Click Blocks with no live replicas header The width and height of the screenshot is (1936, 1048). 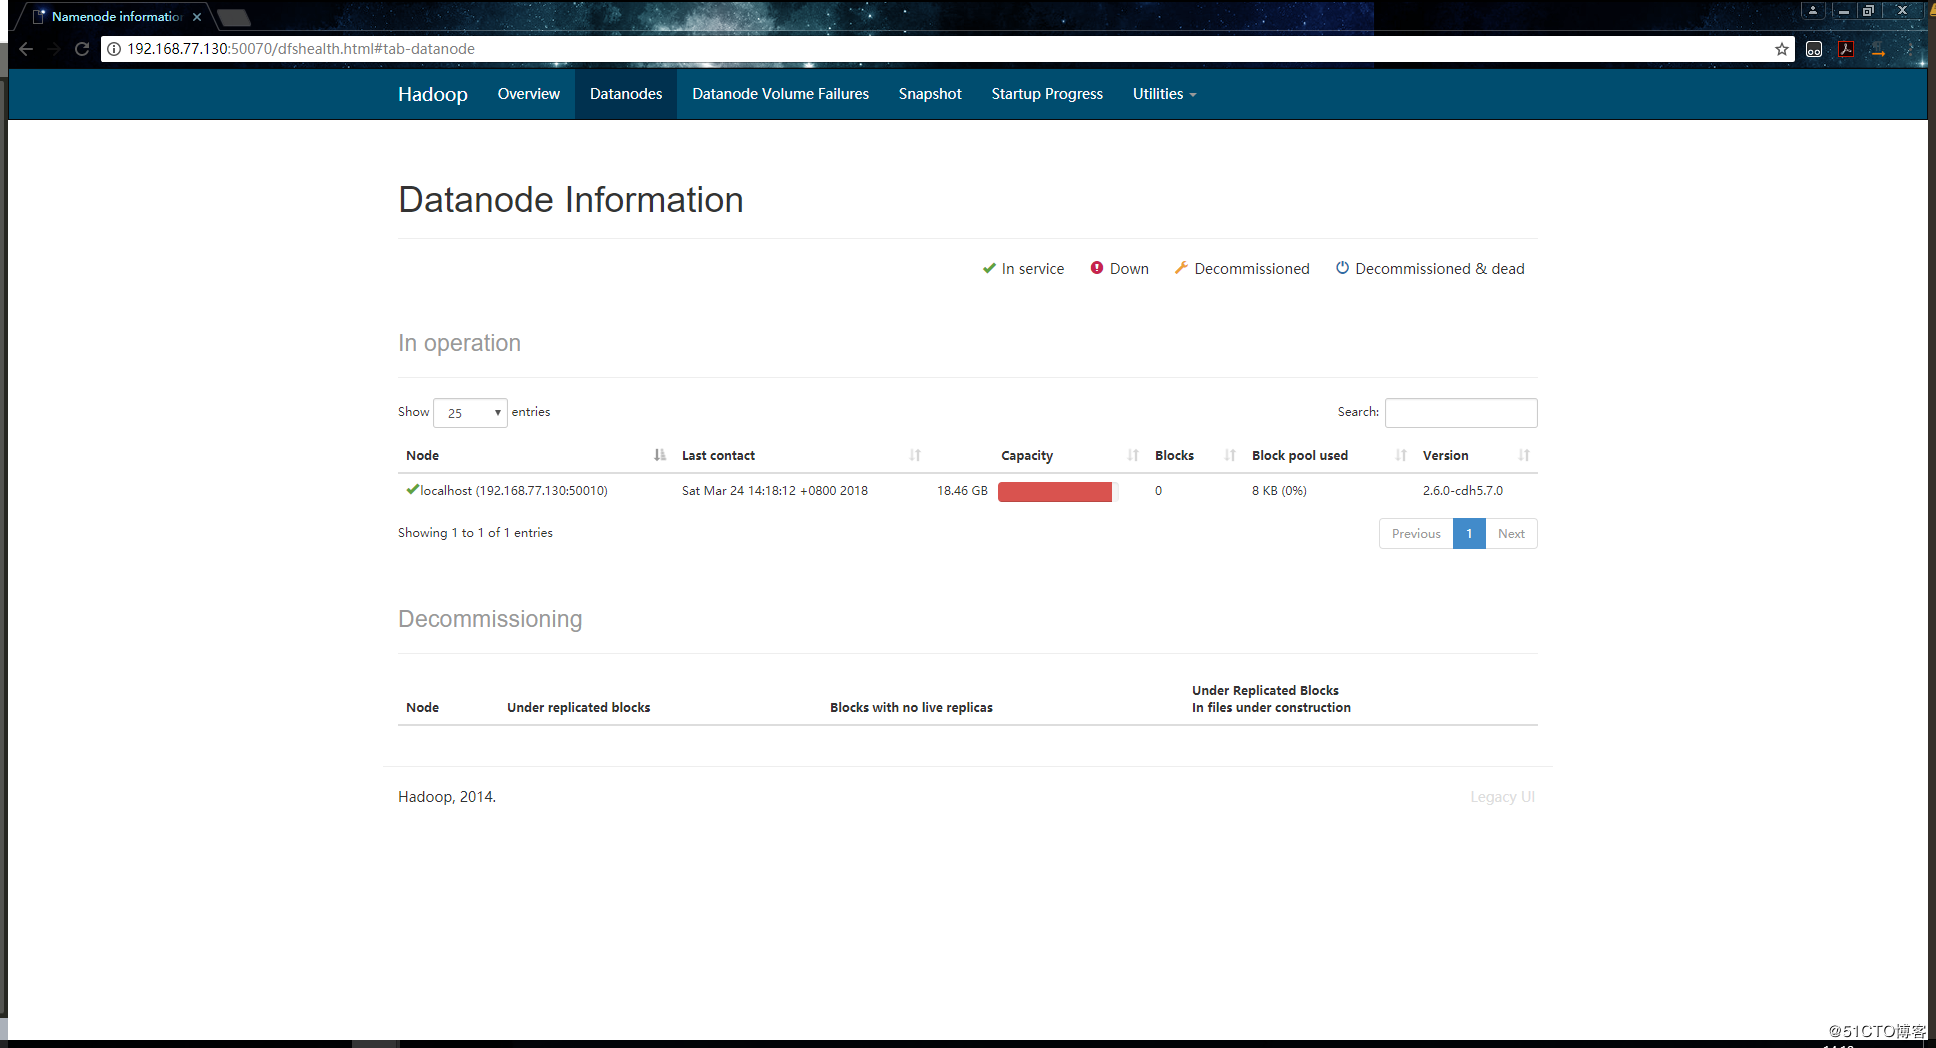pos(911,707)
